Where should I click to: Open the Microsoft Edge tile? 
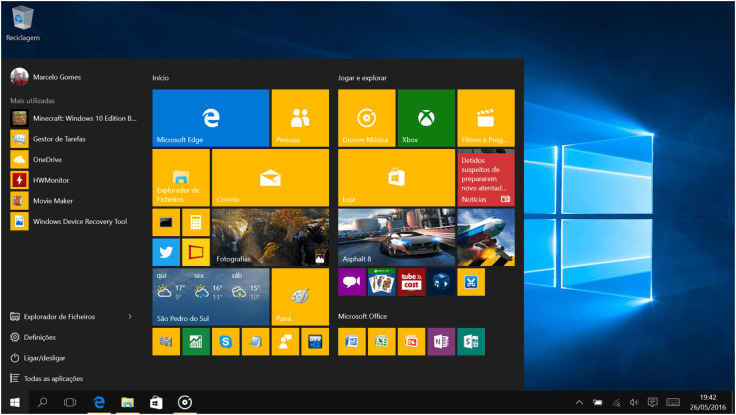[211, 118]
